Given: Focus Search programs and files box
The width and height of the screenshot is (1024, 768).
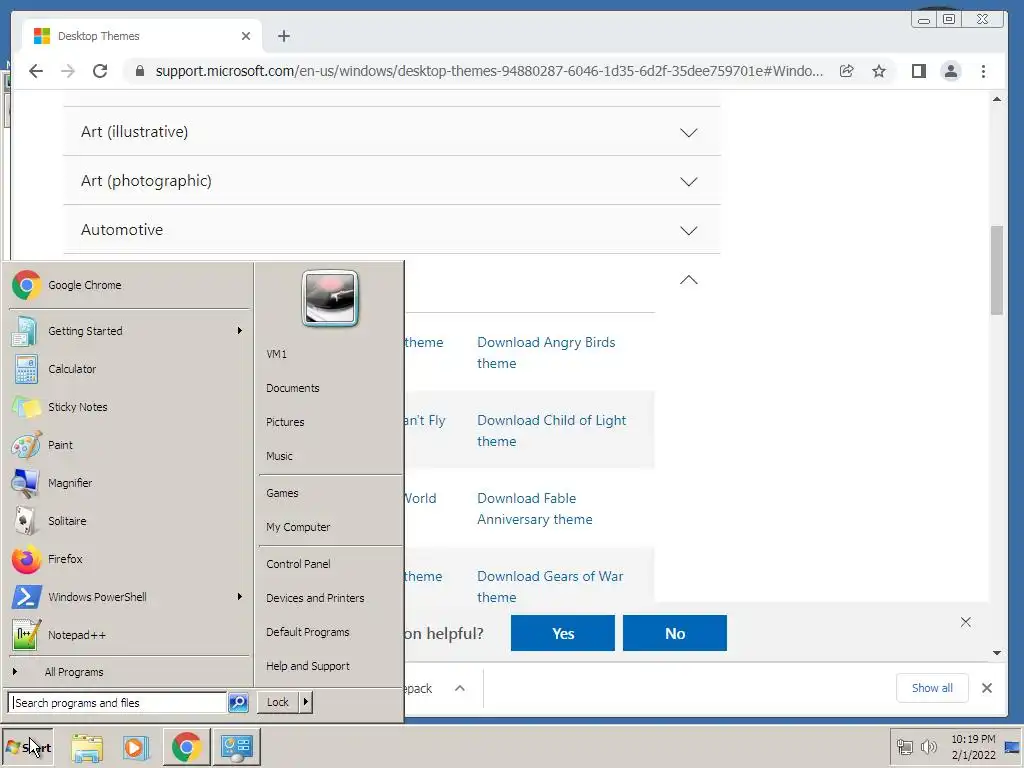Looking at the screenshot, I should pyautogui.click(x=118, y=703).
